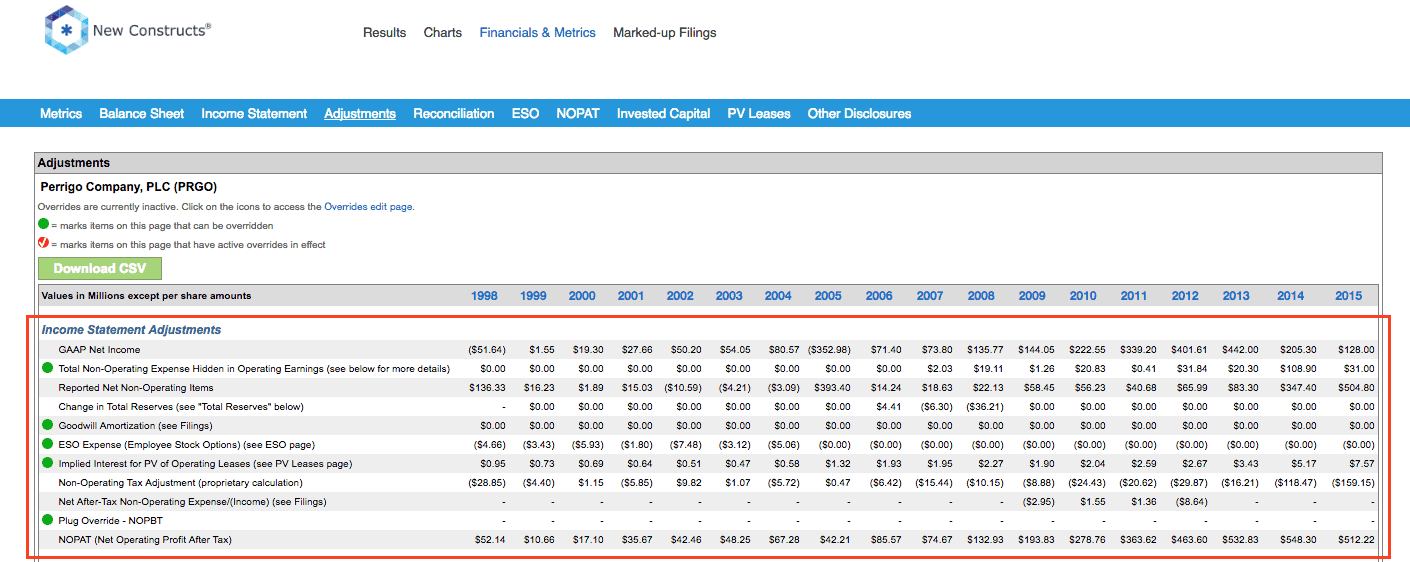This screenshot has width=1410, height=562.
Task: Click Goodwill Amortization (see Filings) row label
Action: (135, 426)
